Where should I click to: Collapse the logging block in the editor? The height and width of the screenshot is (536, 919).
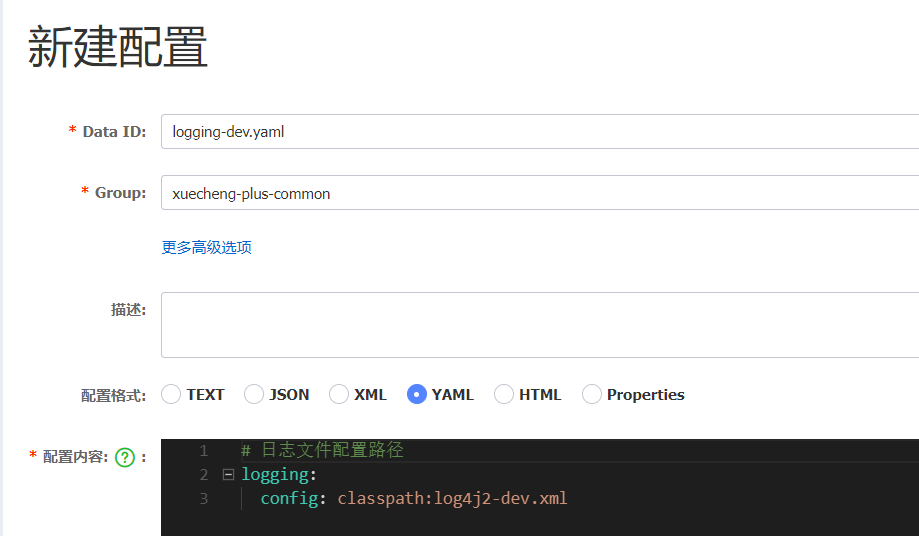(x=228, y=475)
